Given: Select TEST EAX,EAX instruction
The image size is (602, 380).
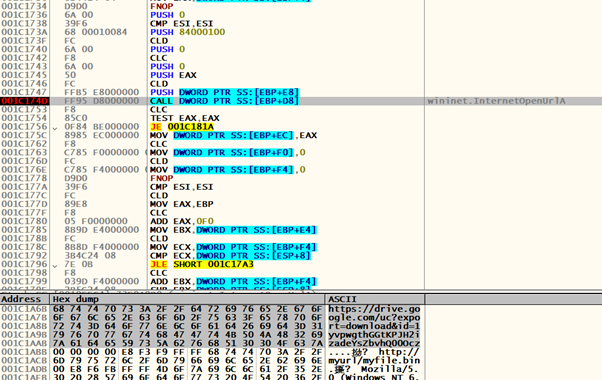Looking at the screenshot, I should tap(185, 118).
